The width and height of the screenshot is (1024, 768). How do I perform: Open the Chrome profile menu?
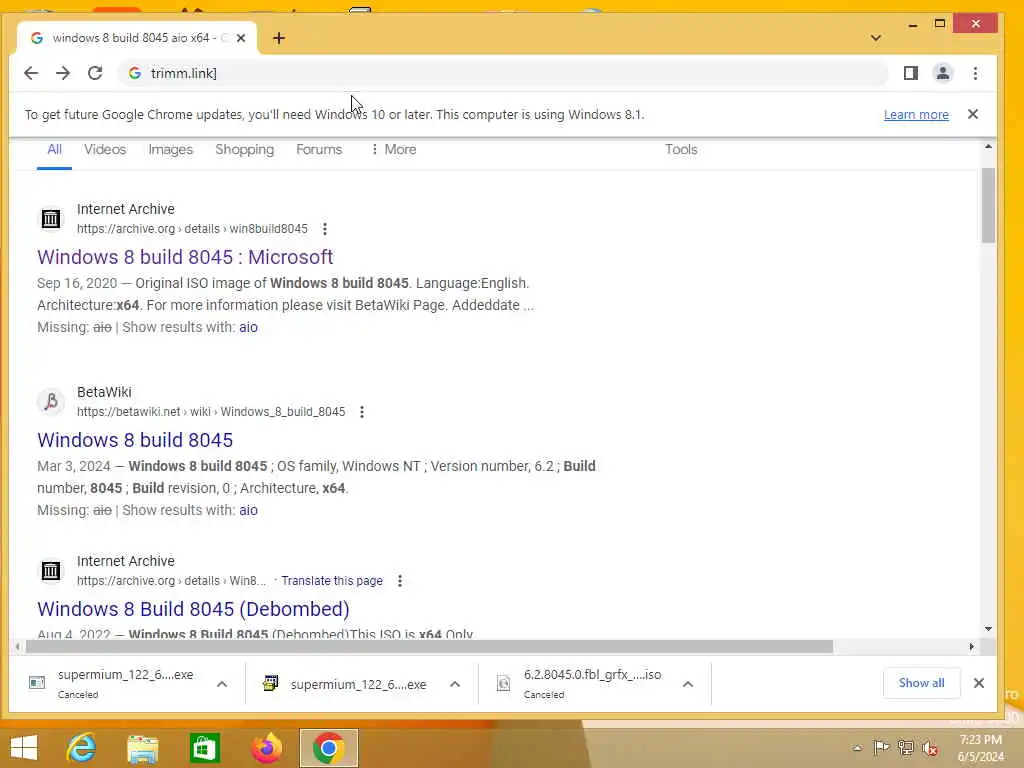click(x=942, y=73)
